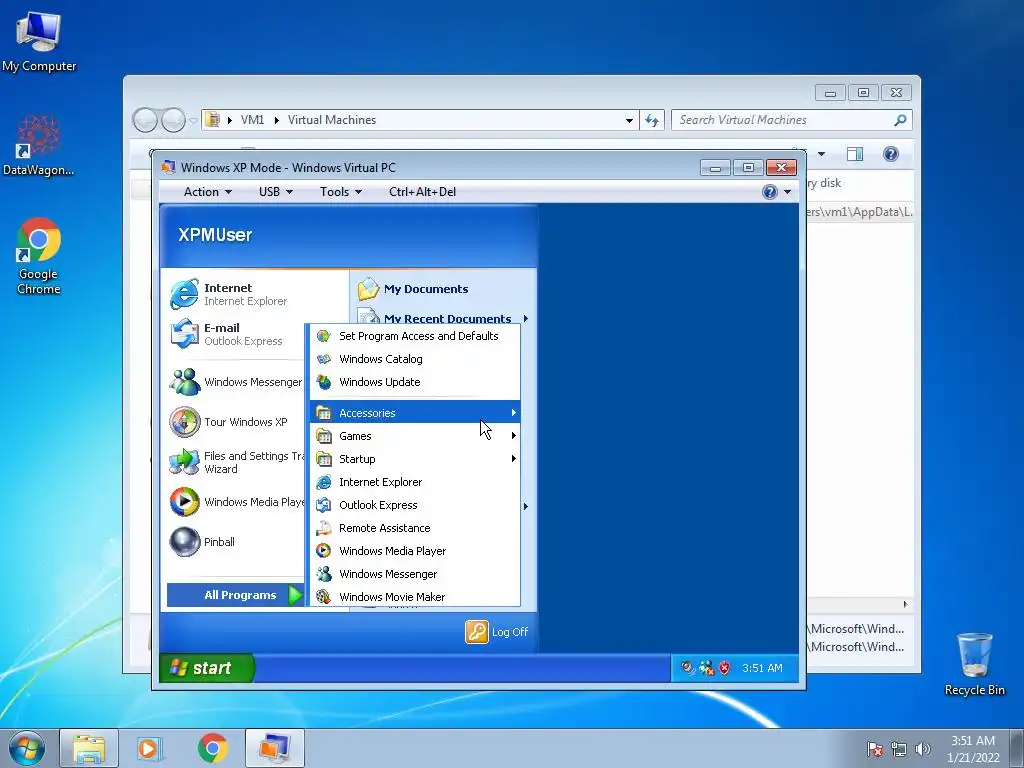Open Outlook Express E-mail pinned item

(x=227, y=334)
